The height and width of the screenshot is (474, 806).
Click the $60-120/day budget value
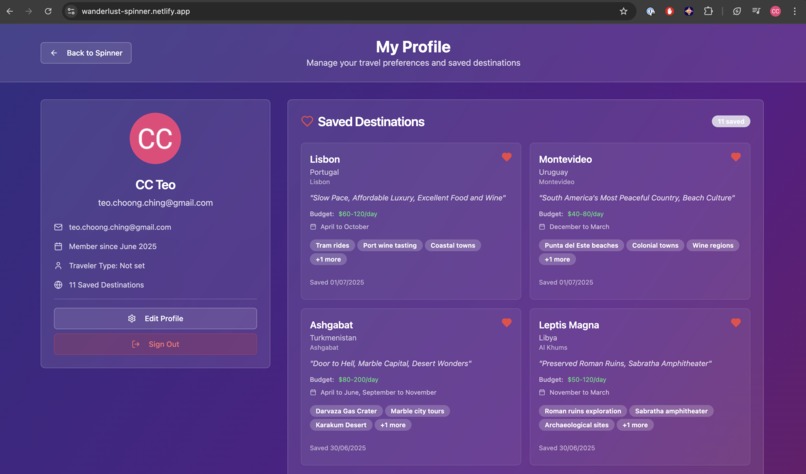[358, 214]
